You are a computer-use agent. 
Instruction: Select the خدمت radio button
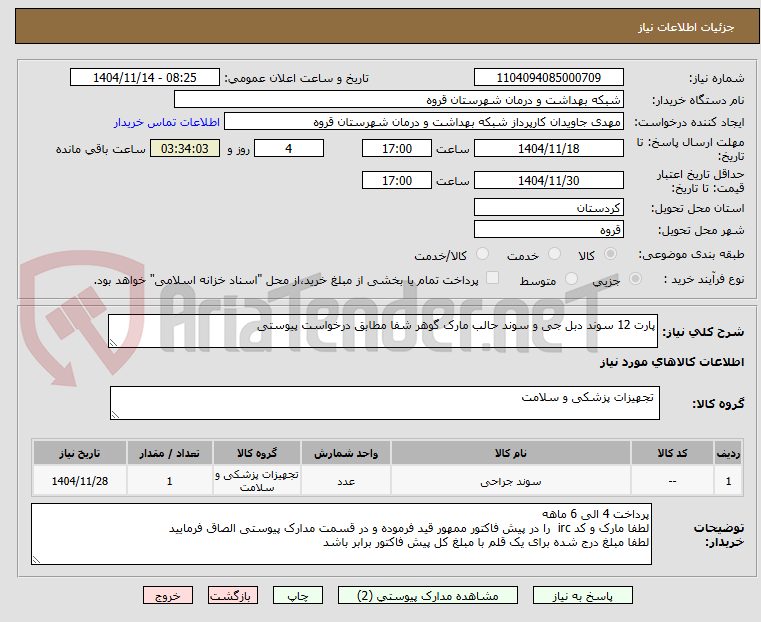click(x=554, y=254)
